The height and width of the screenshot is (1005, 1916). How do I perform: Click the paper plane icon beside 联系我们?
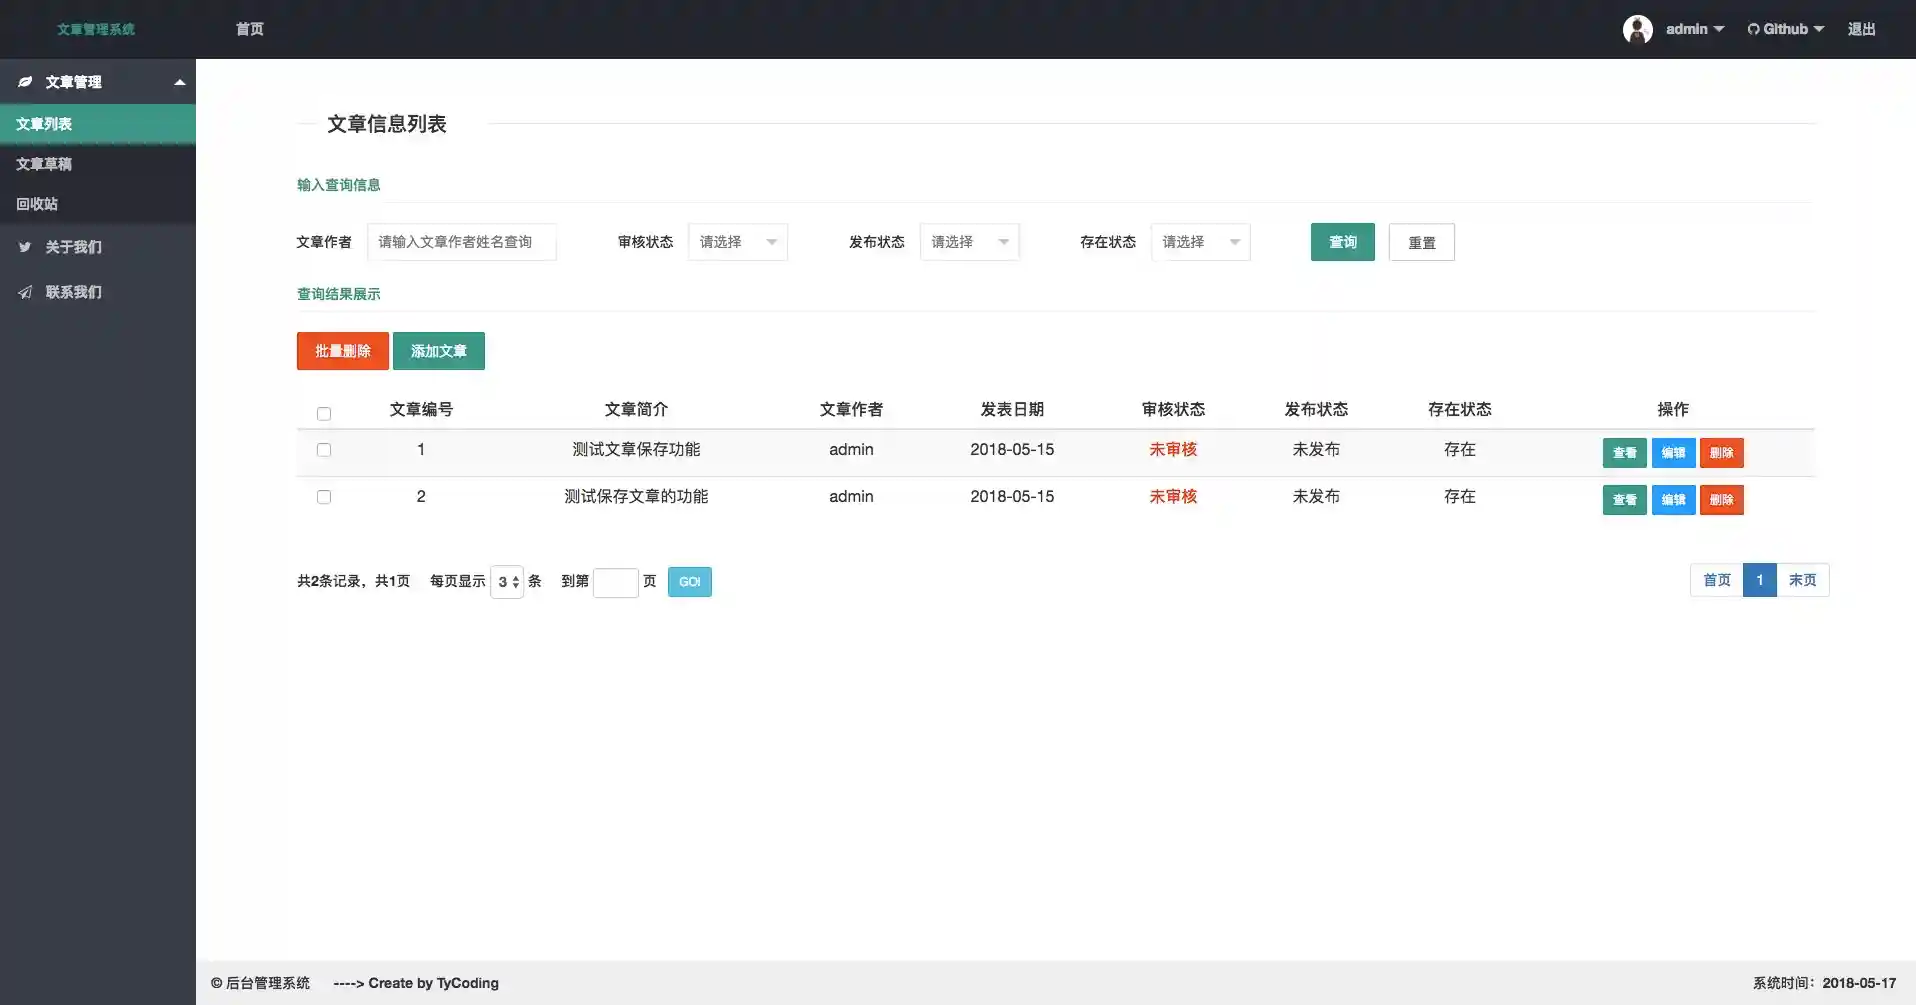pos(25,292)
